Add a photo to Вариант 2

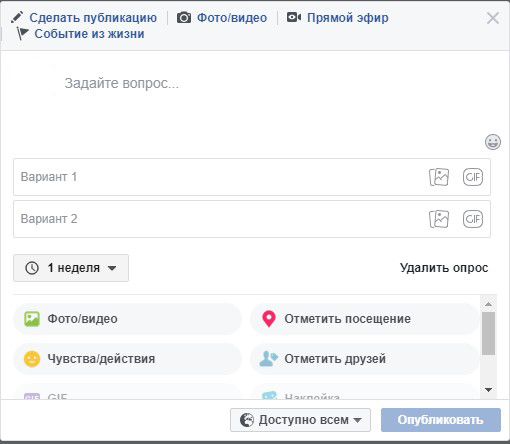pos(439,219)
